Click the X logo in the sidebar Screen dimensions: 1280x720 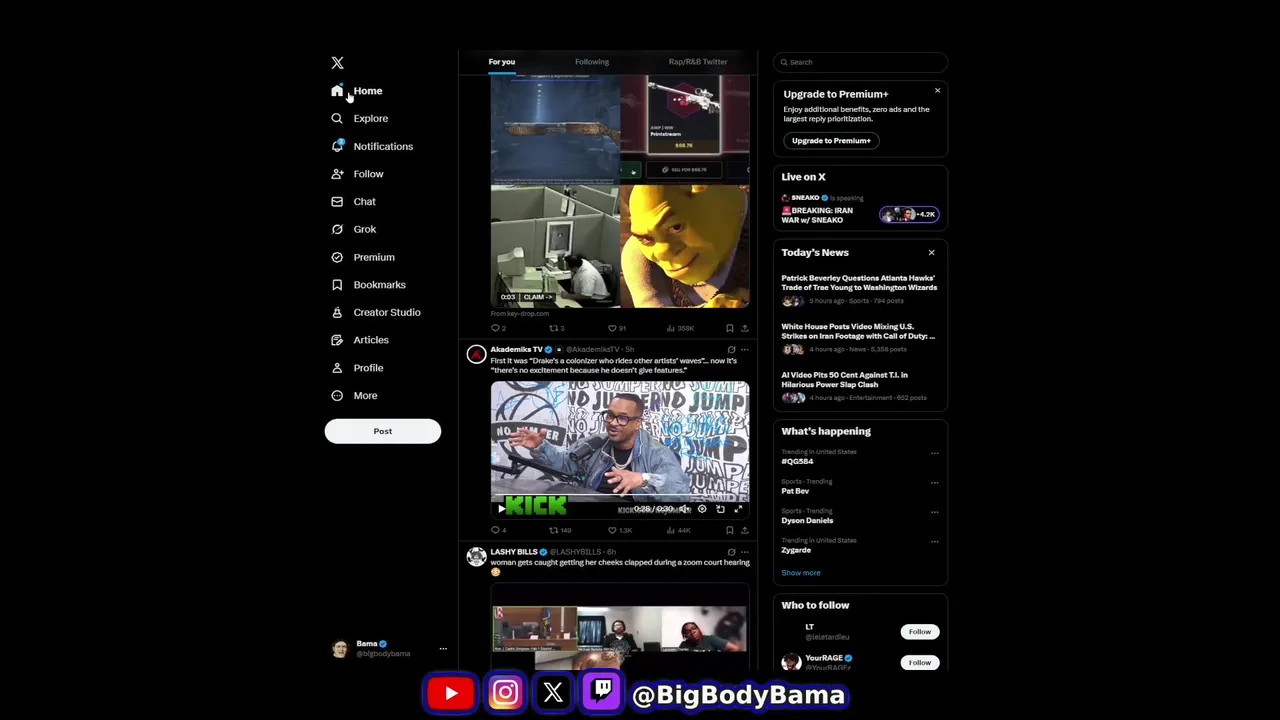tap(337, 63)
